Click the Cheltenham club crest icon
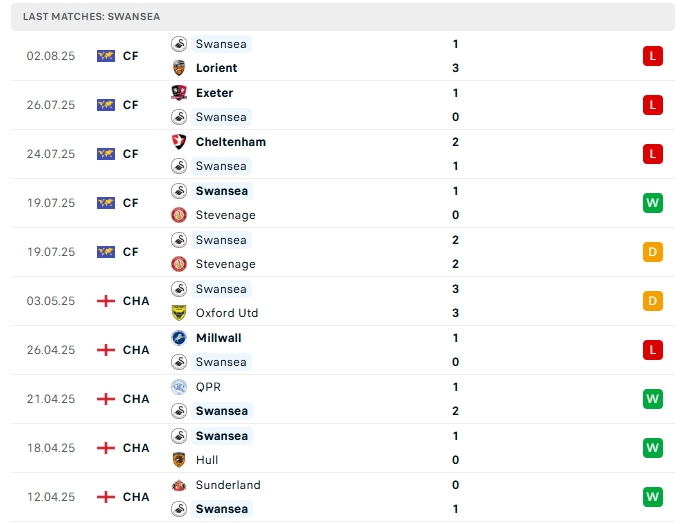Screen dimensions: 685x524 (179, 142)
